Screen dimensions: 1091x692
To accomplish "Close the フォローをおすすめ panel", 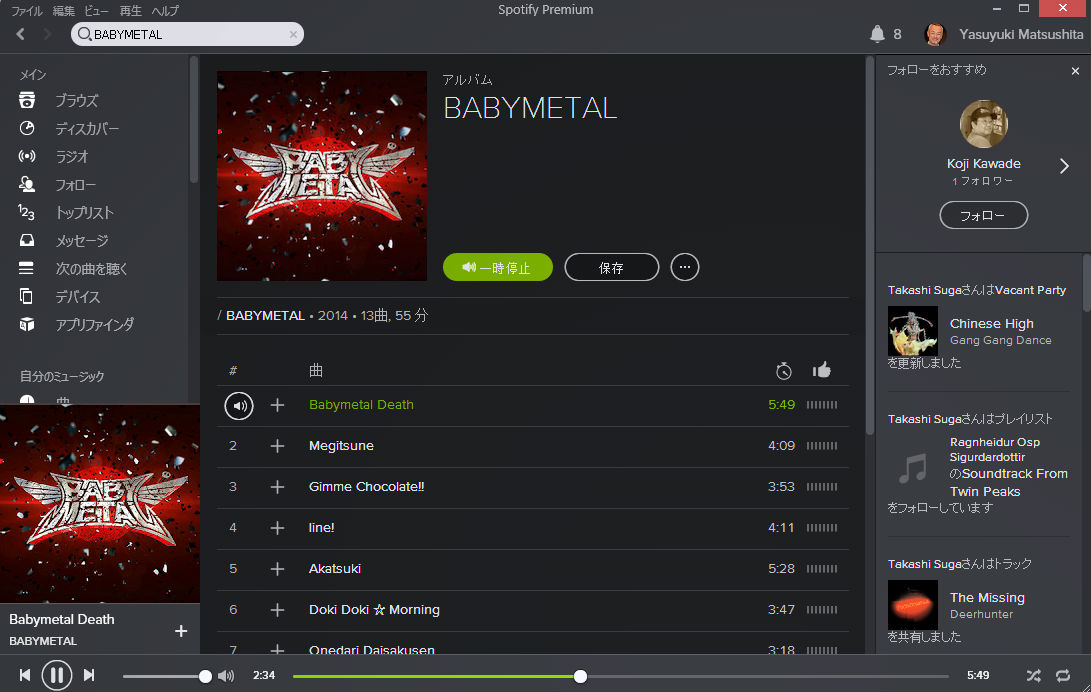I will pos(1076,71).
